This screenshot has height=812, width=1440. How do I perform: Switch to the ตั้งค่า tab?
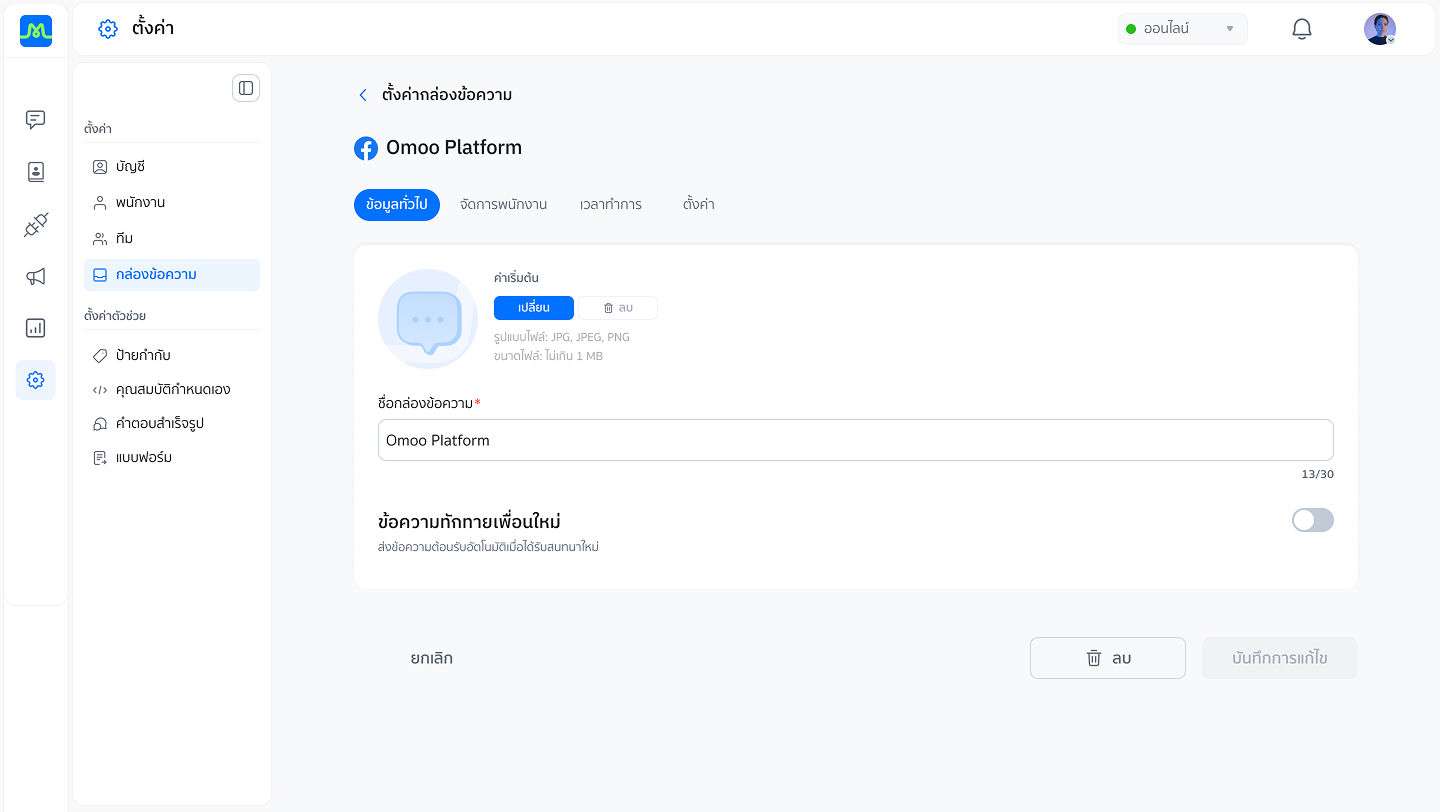click(x=699, y=205)
